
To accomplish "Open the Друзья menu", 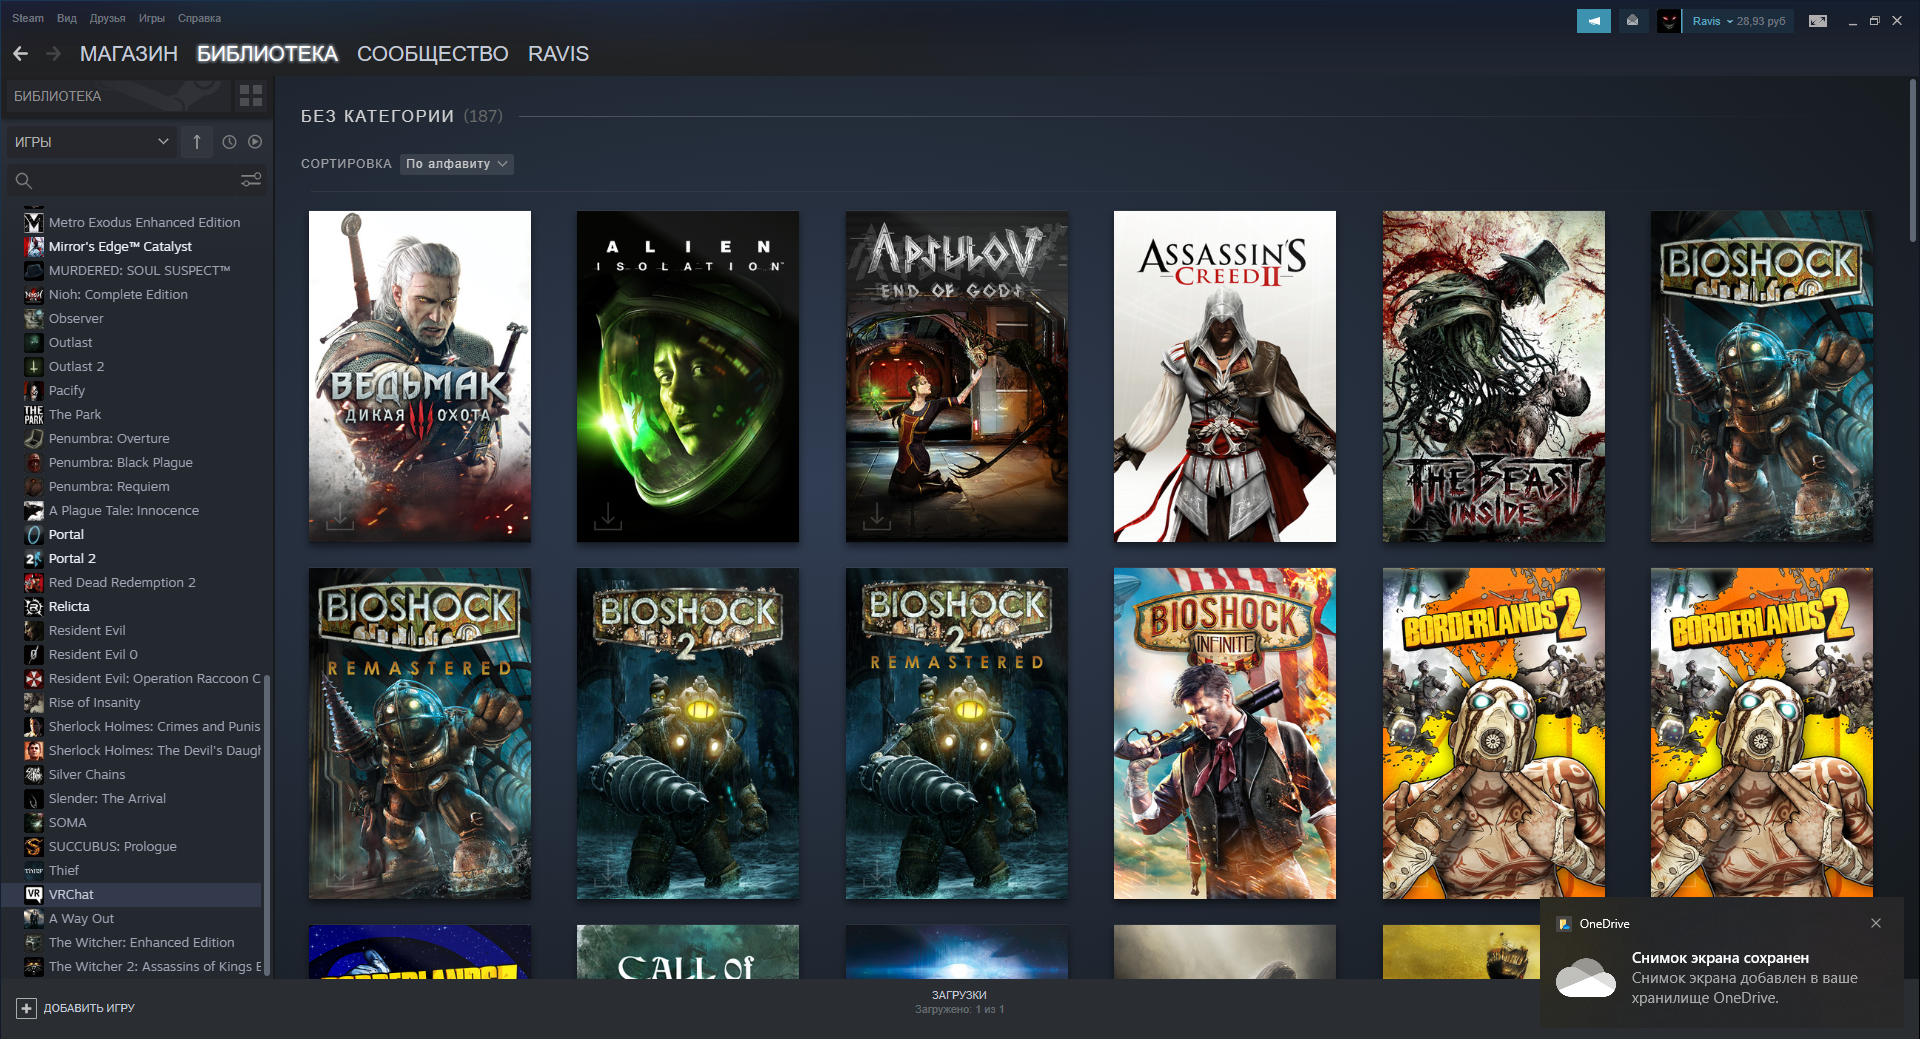I will tap(107, 18).
